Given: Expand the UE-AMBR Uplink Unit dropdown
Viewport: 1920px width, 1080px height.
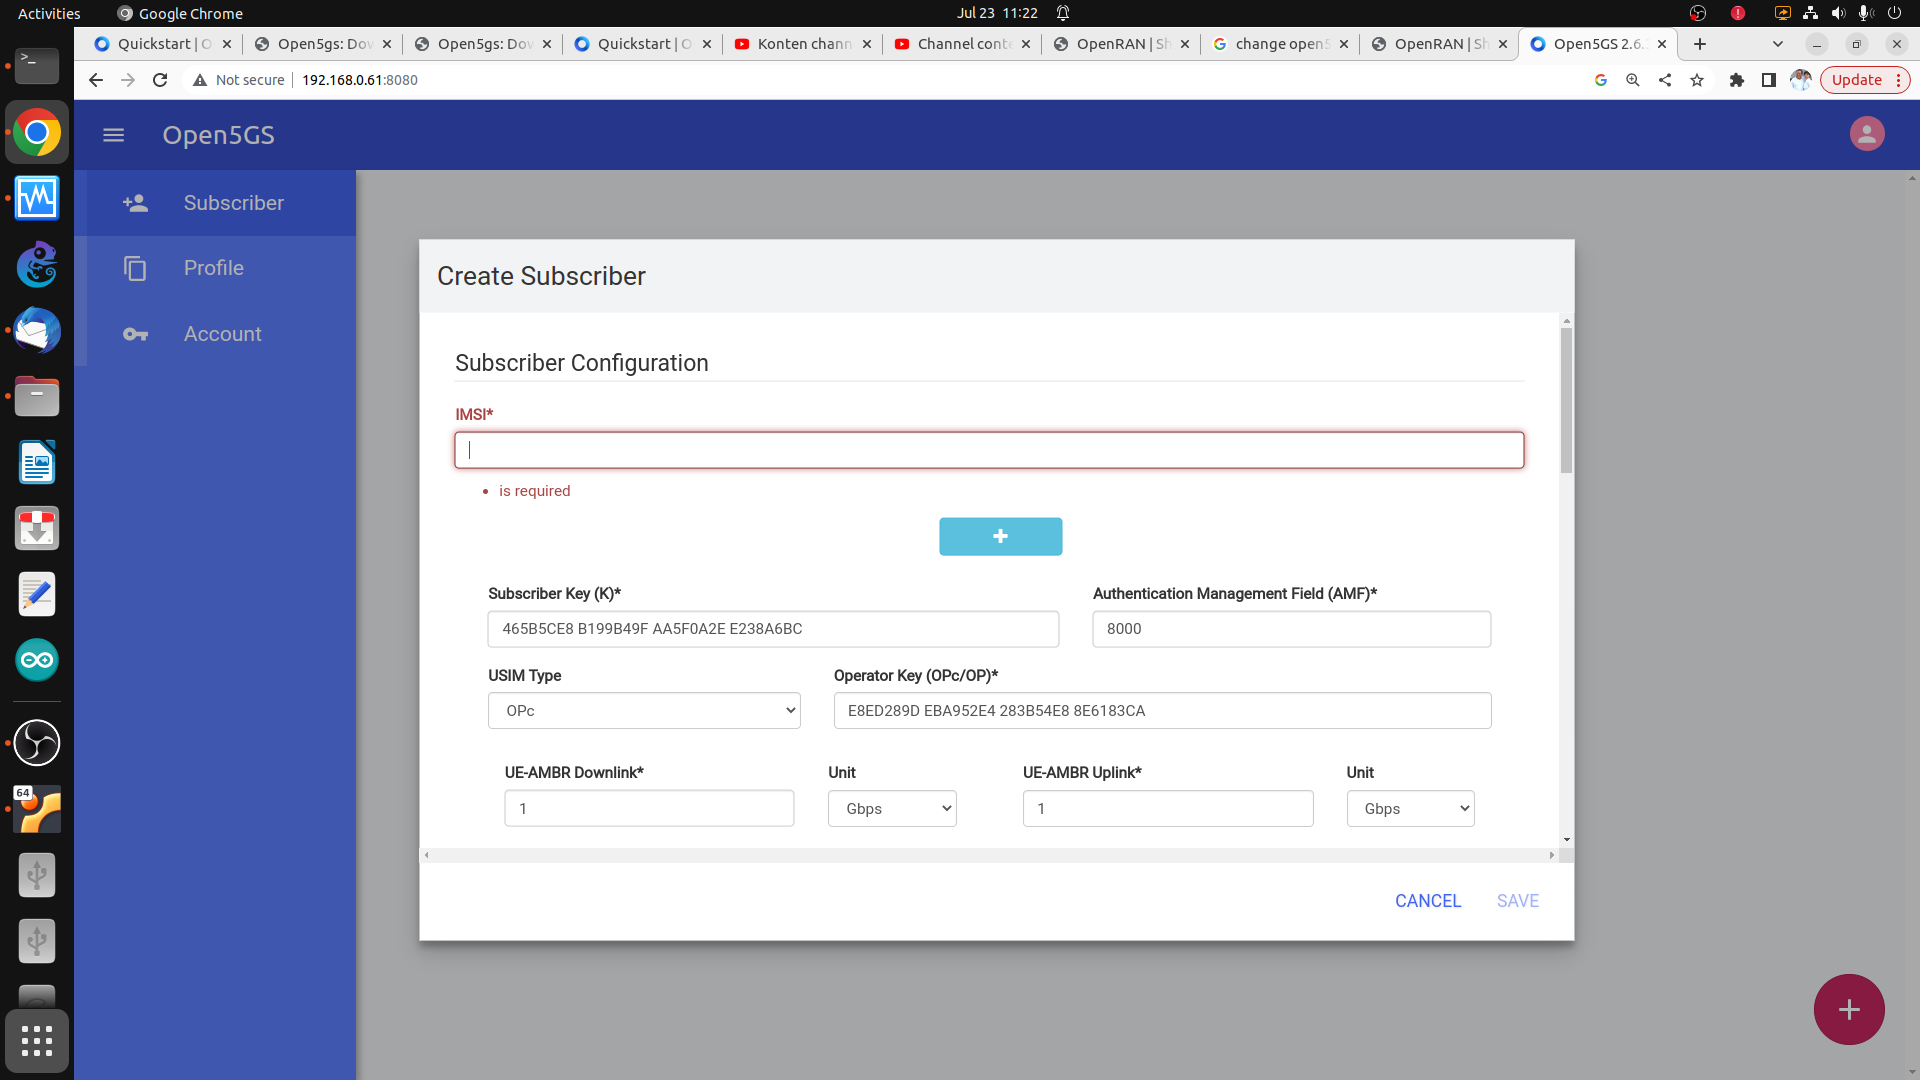Looking at the screenshot, I should (1410, 809).
